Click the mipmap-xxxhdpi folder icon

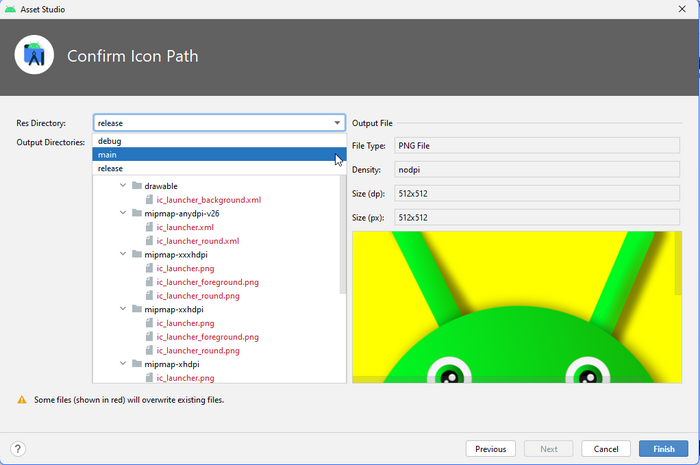click(x=136, y=255)
